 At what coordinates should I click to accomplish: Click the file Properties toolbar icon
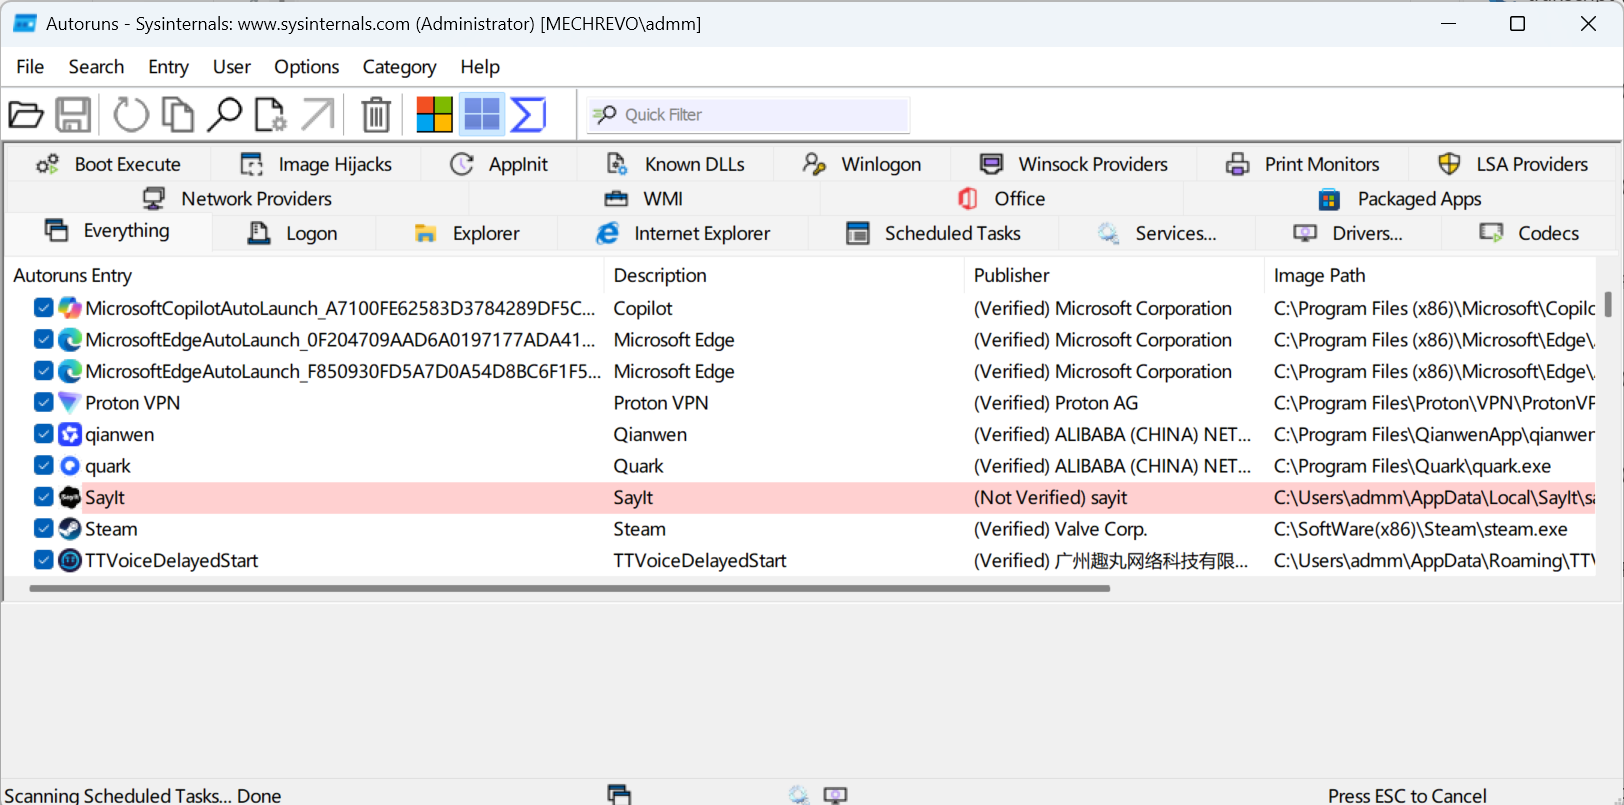pos(271,115)
